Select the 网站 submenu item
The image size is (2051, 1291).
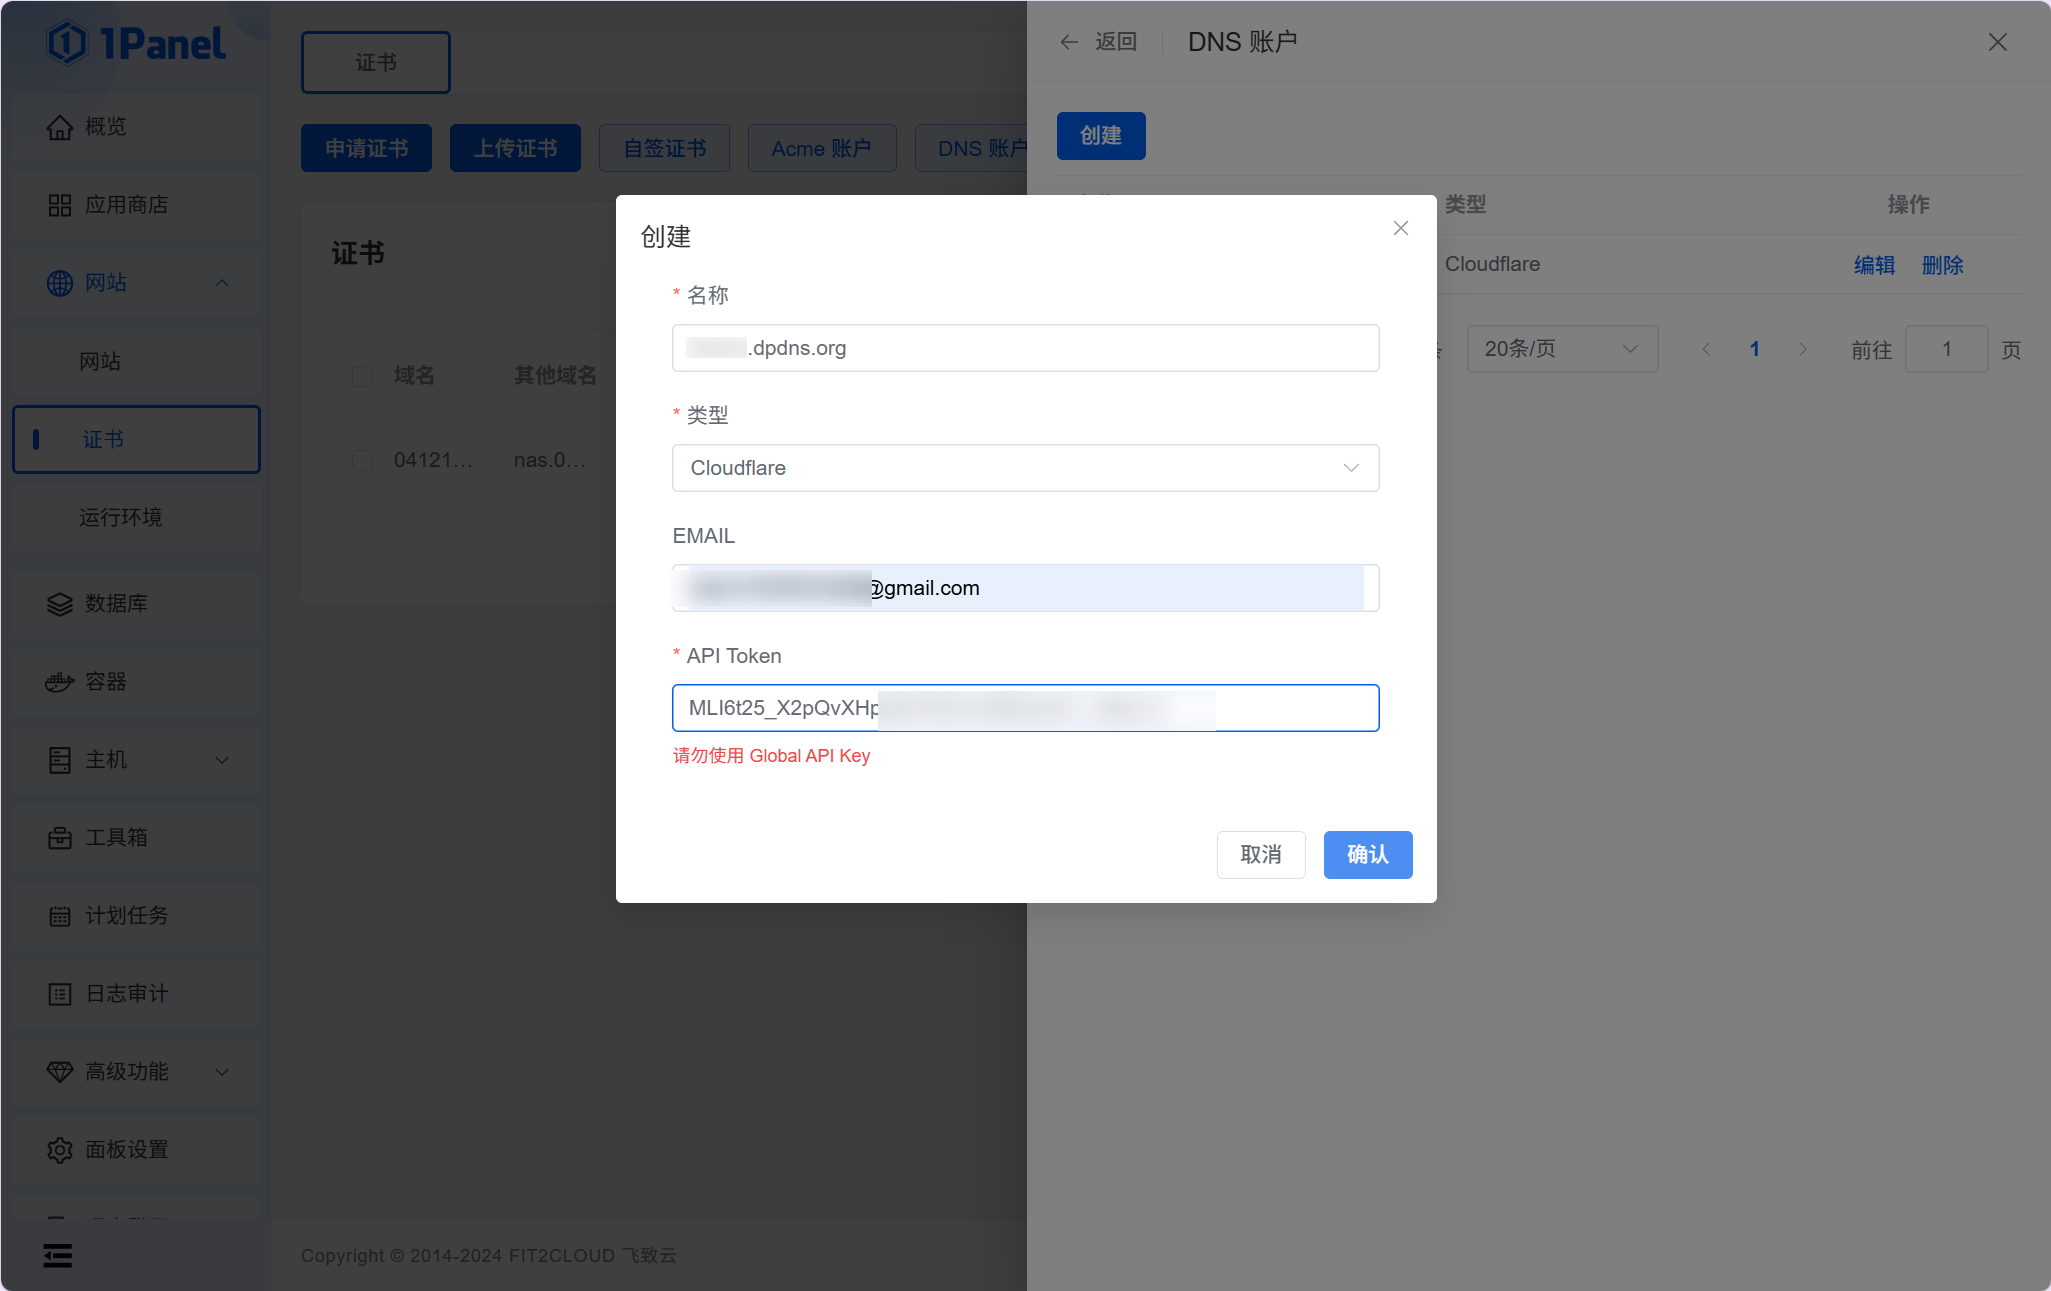point(136,361)
